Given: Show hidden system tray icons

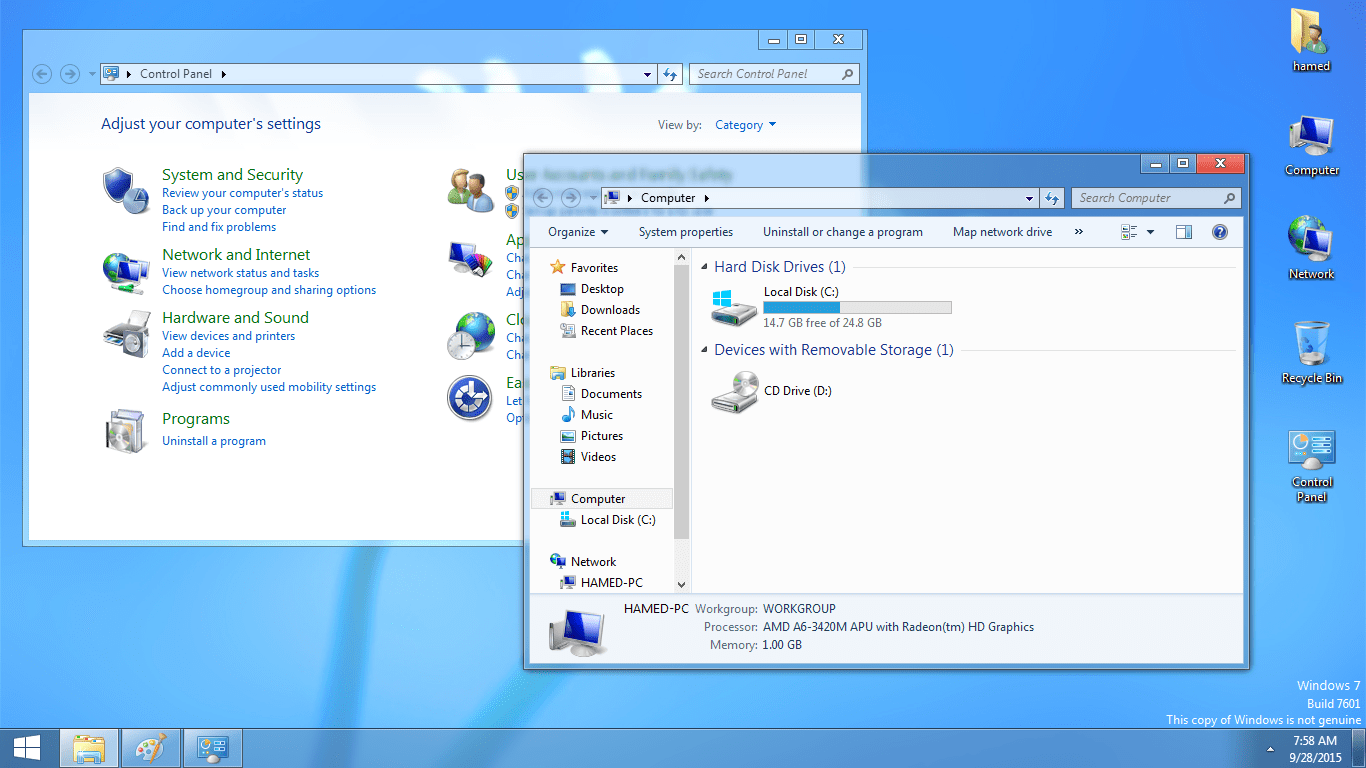Looking at the screenshot, I should click(x=1271, y=748).
